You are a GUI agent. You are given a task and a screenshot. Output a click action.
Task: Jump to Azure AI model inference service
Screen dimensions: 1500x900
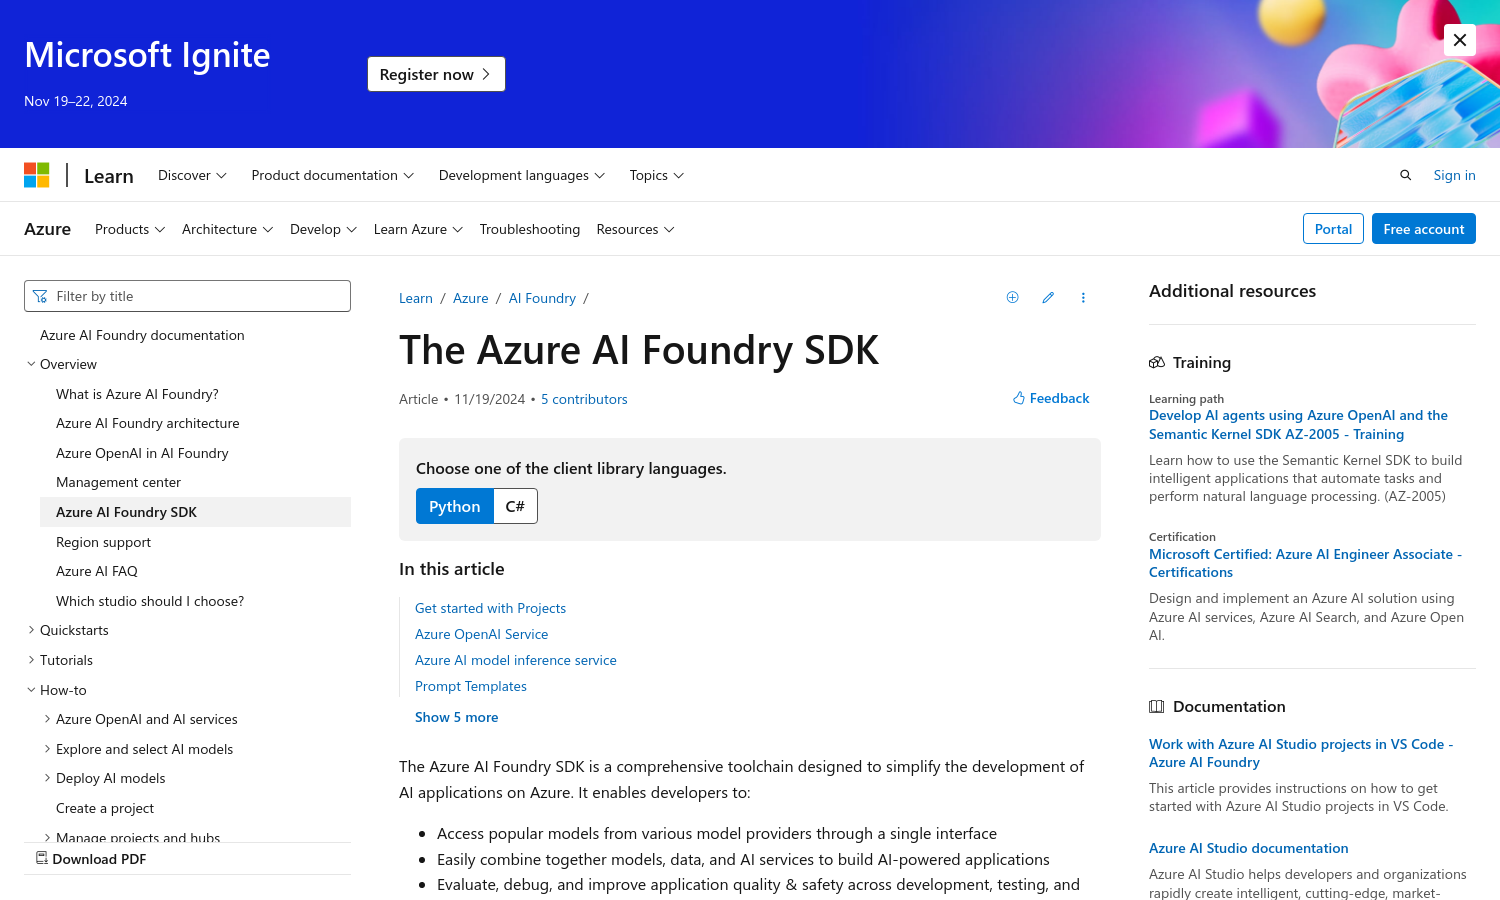tap(516, 660)
